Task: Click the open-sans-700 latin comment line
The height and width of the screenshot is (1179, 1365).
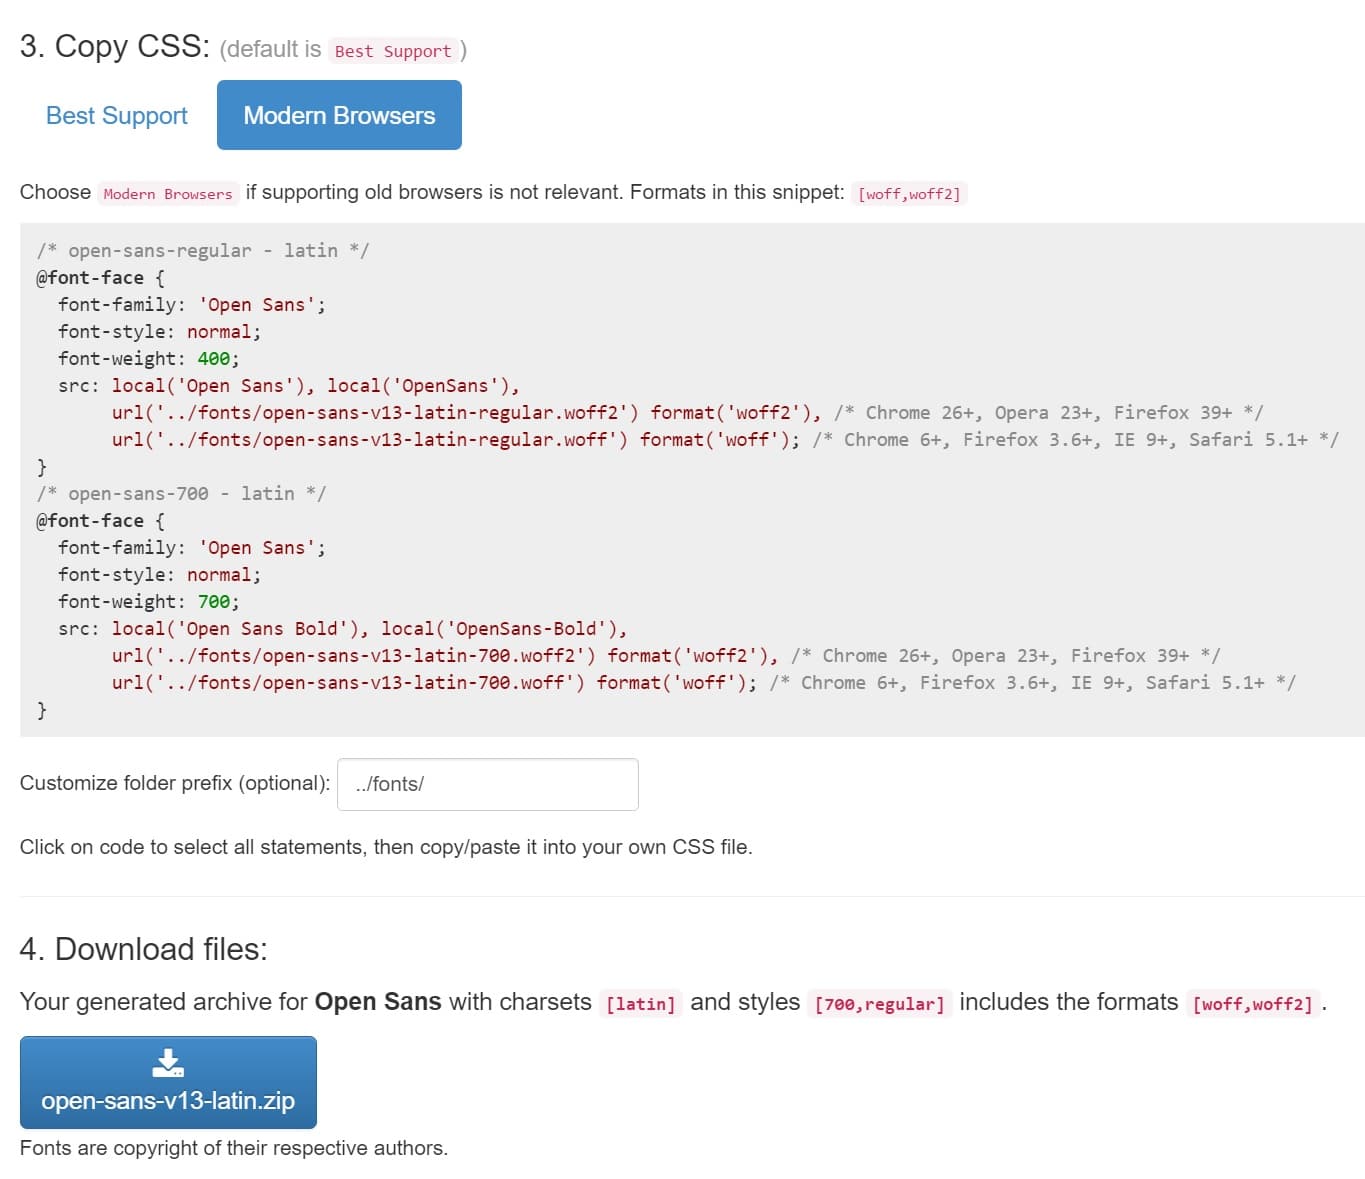Action: point(180,493)
